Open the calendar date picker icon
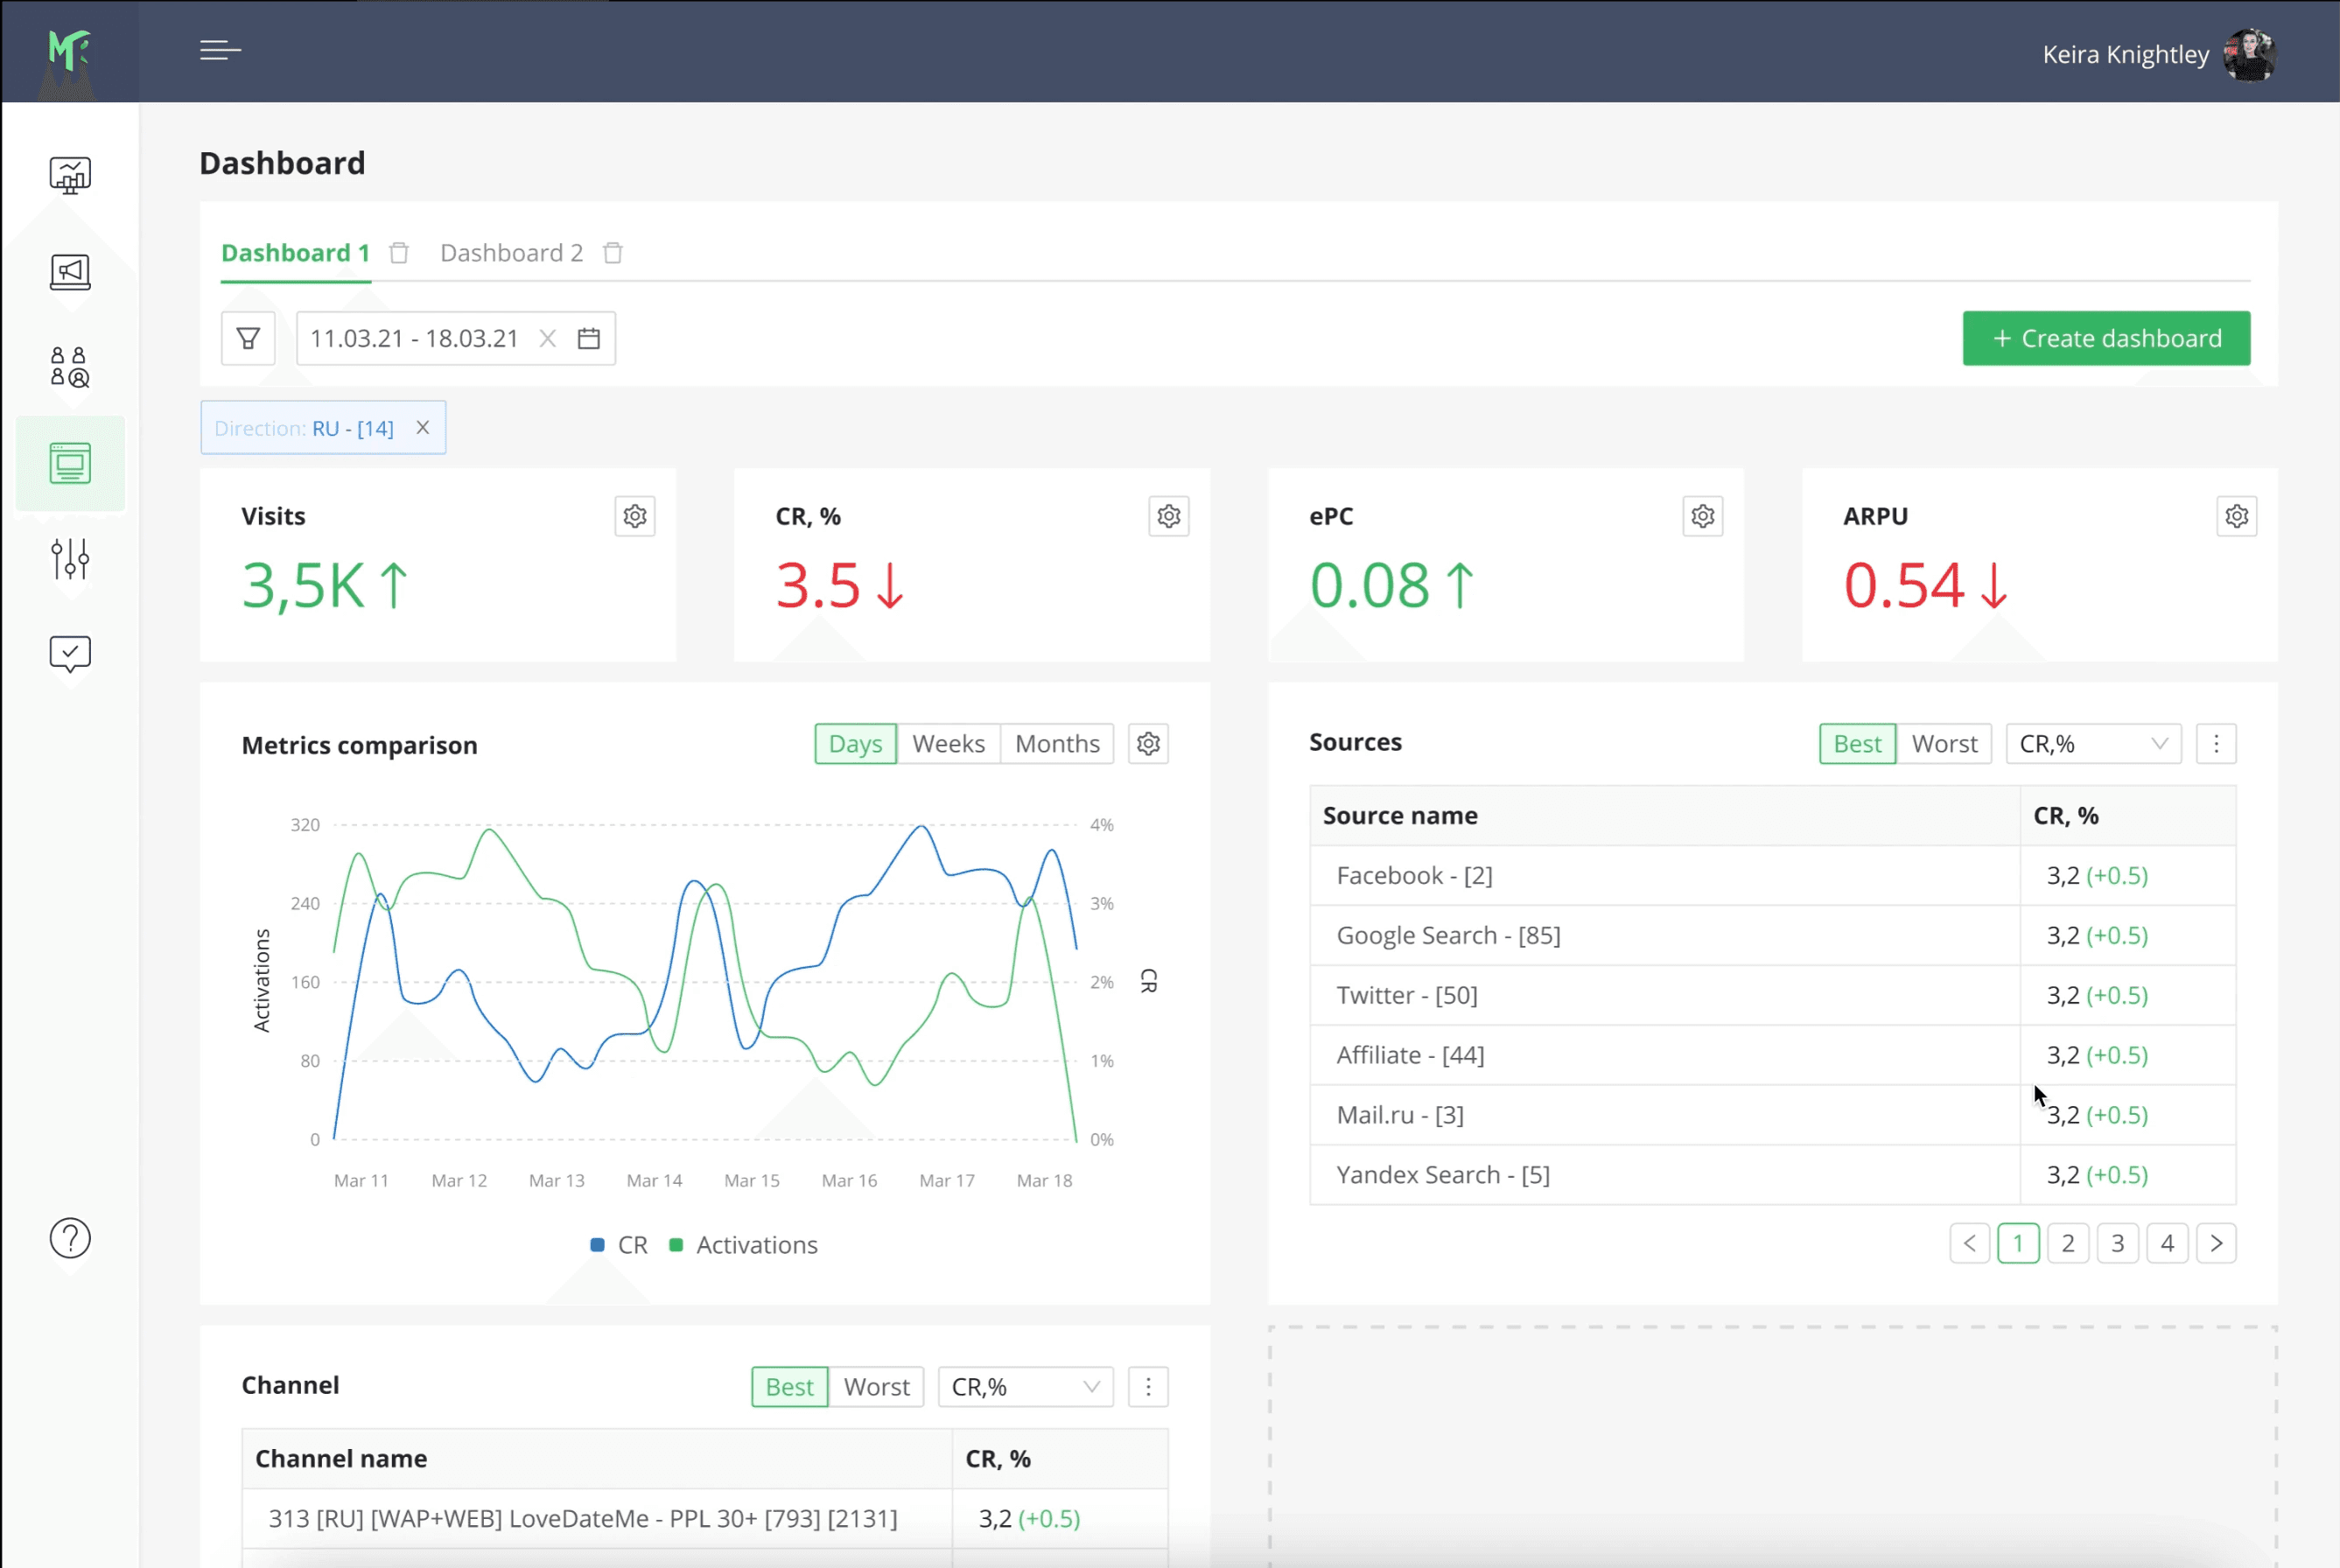The height and width of the screenshot is (1568, 2340). pyautogui.click(x=589, y=338)
